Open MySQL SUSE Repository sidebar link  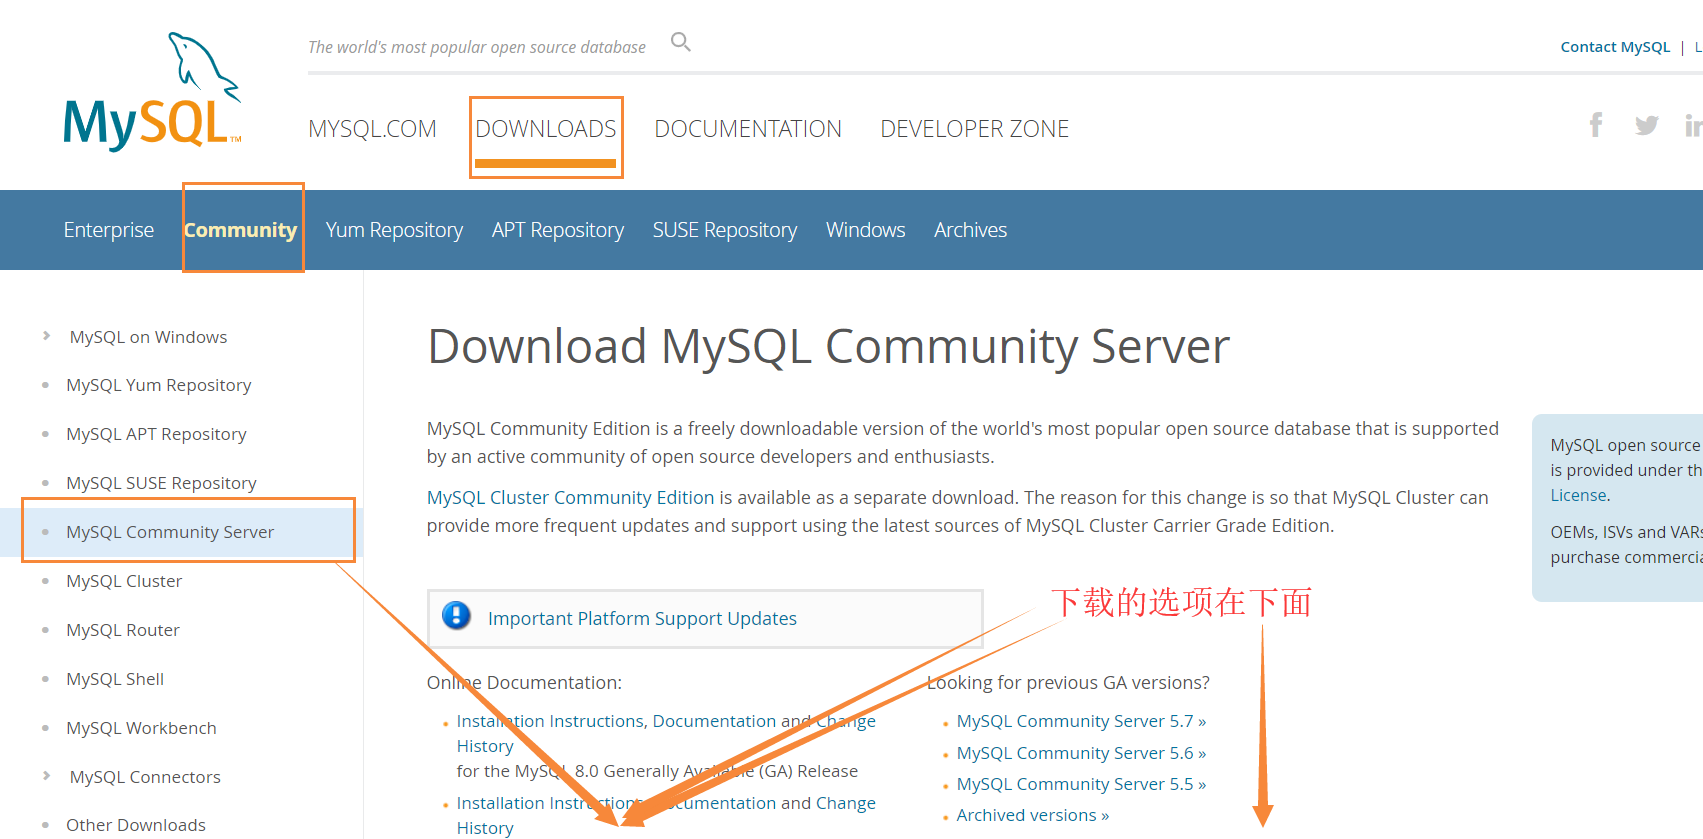(161, 483)
